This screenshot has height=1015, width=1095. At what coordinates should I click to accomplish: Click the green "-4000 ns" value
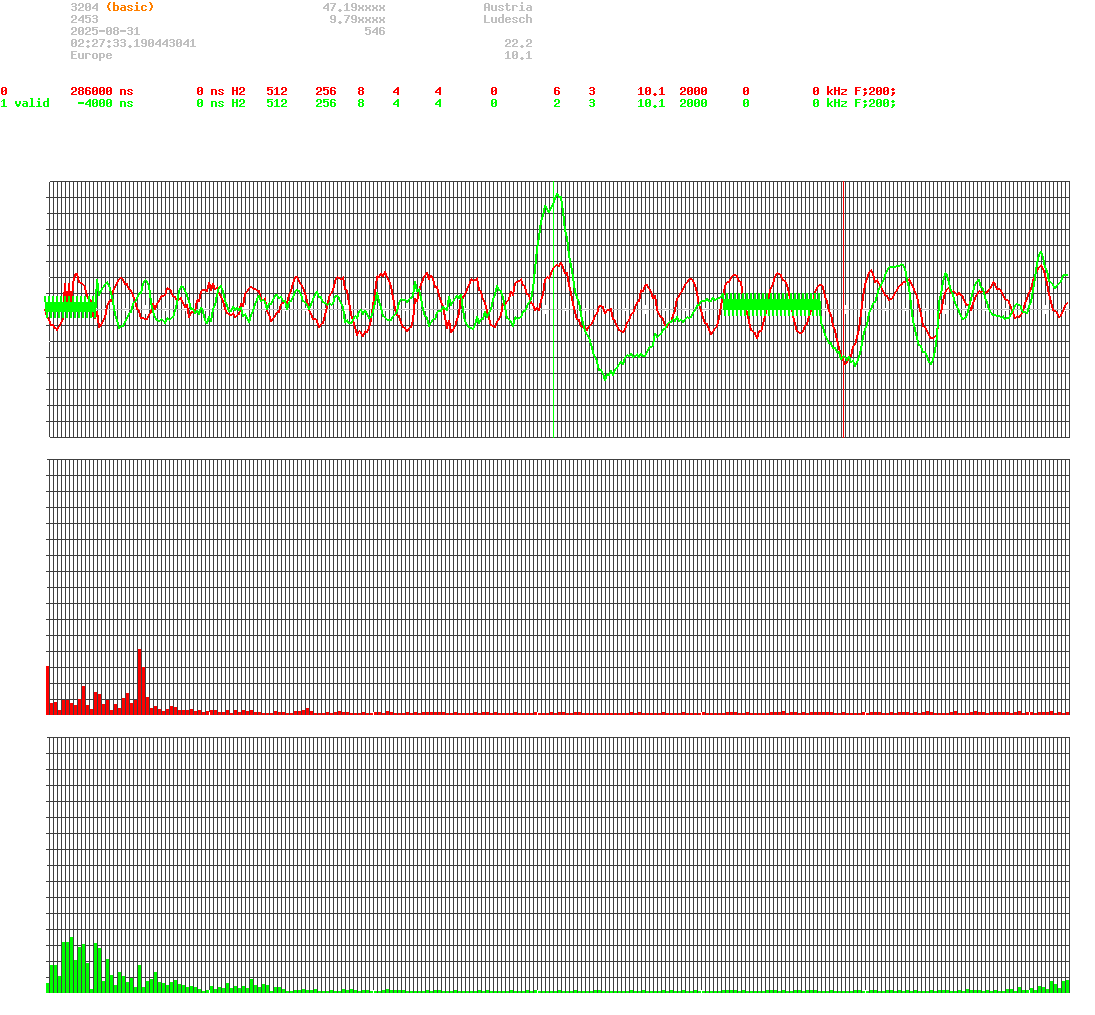pyautogui.click(x=105, y=103)
